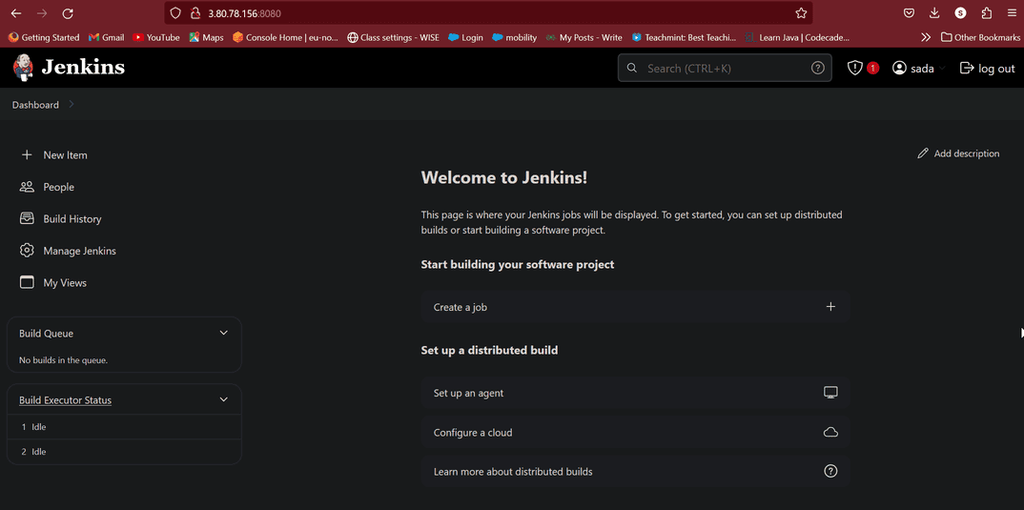The height and width of the screenshot is (510, 1024).
Task: Open the Firefox hamburger menu
Action: pyautogui.click(x=1012, y=13)
